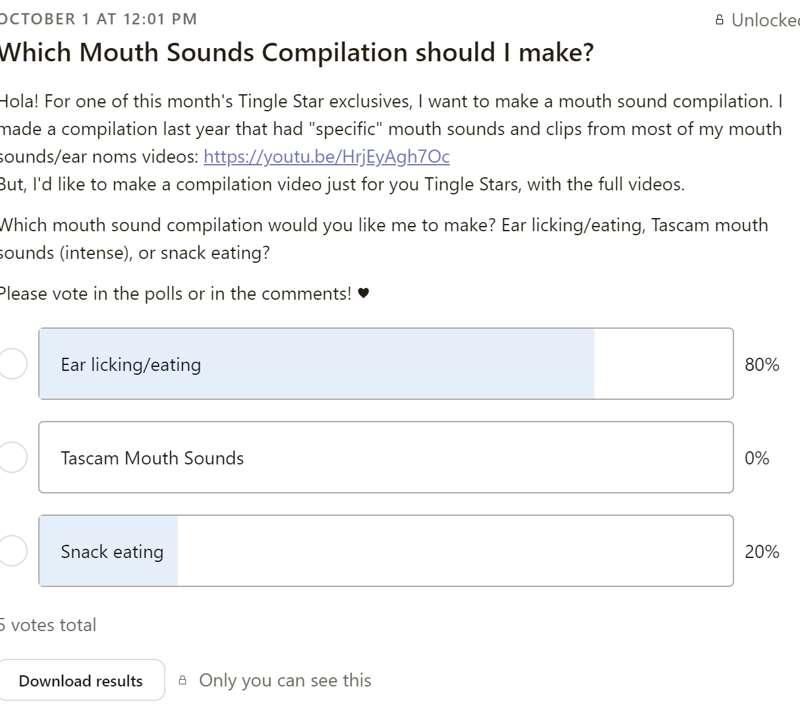Select the Snack eating radio button
800x726 pixels.
(x=12, y=551)
